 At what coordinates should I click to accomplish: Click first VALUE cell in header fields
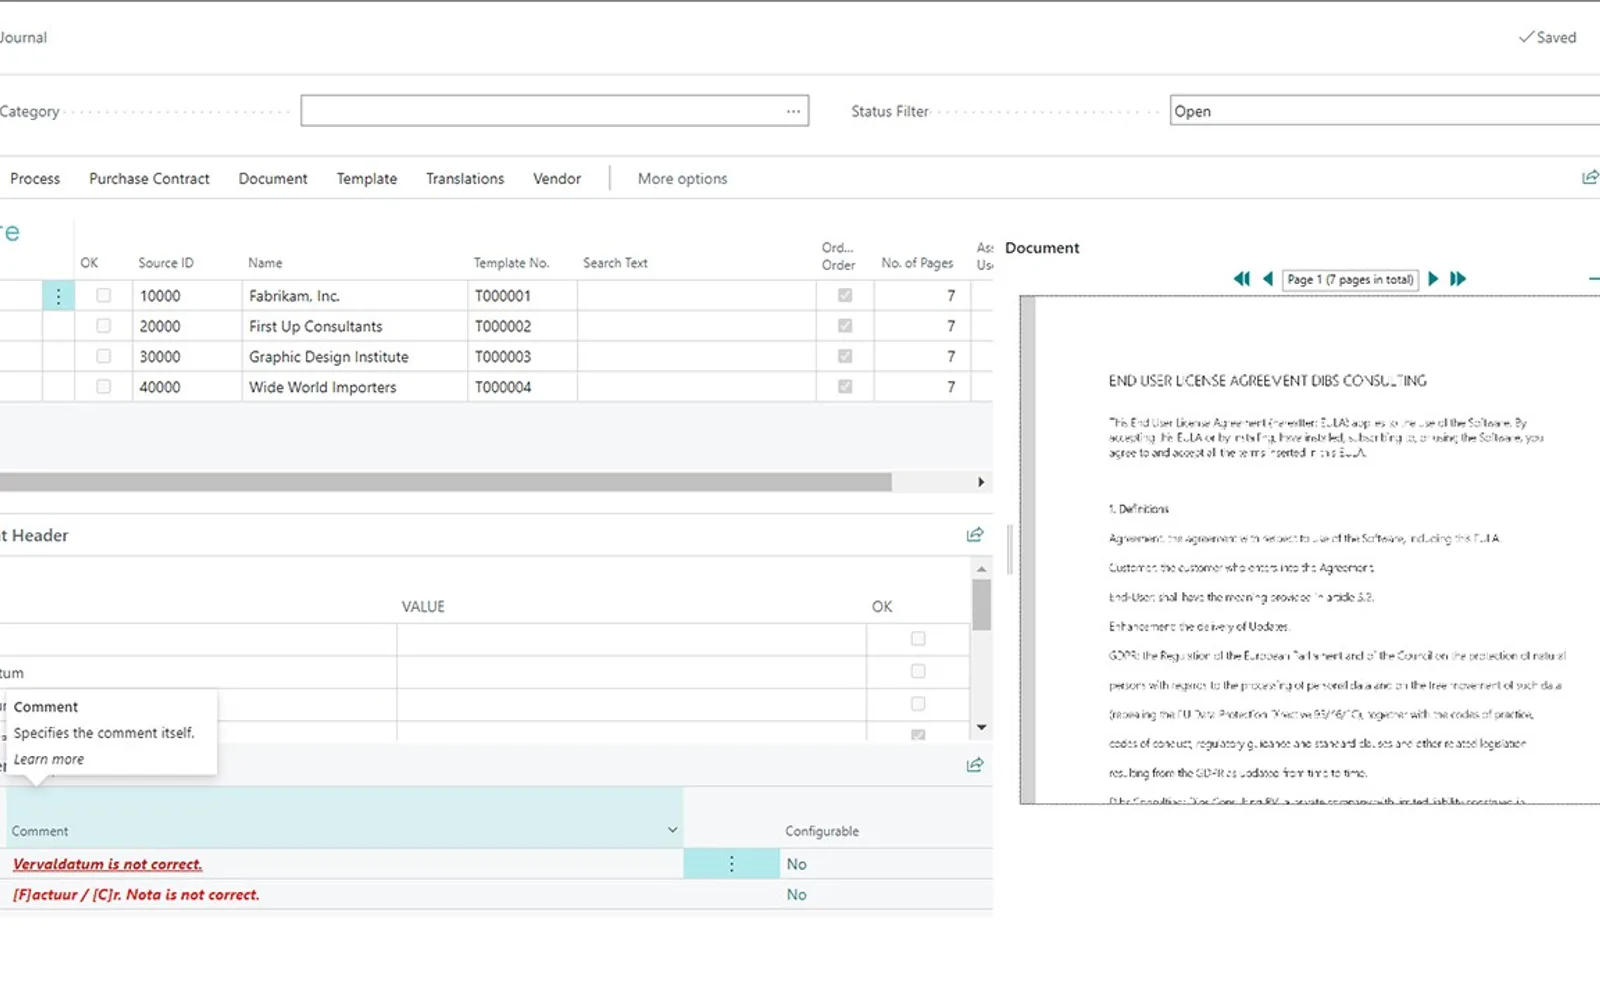[x=631, y=639]
